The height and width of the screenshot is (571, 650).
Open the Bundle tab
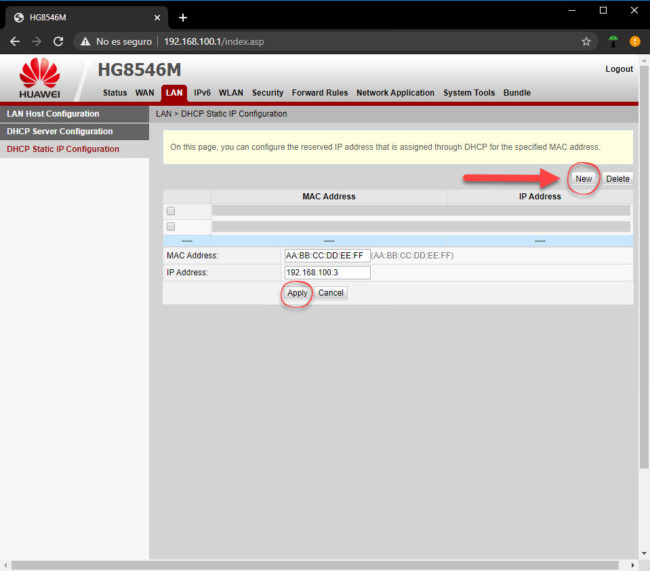click(x=517, y=92)
